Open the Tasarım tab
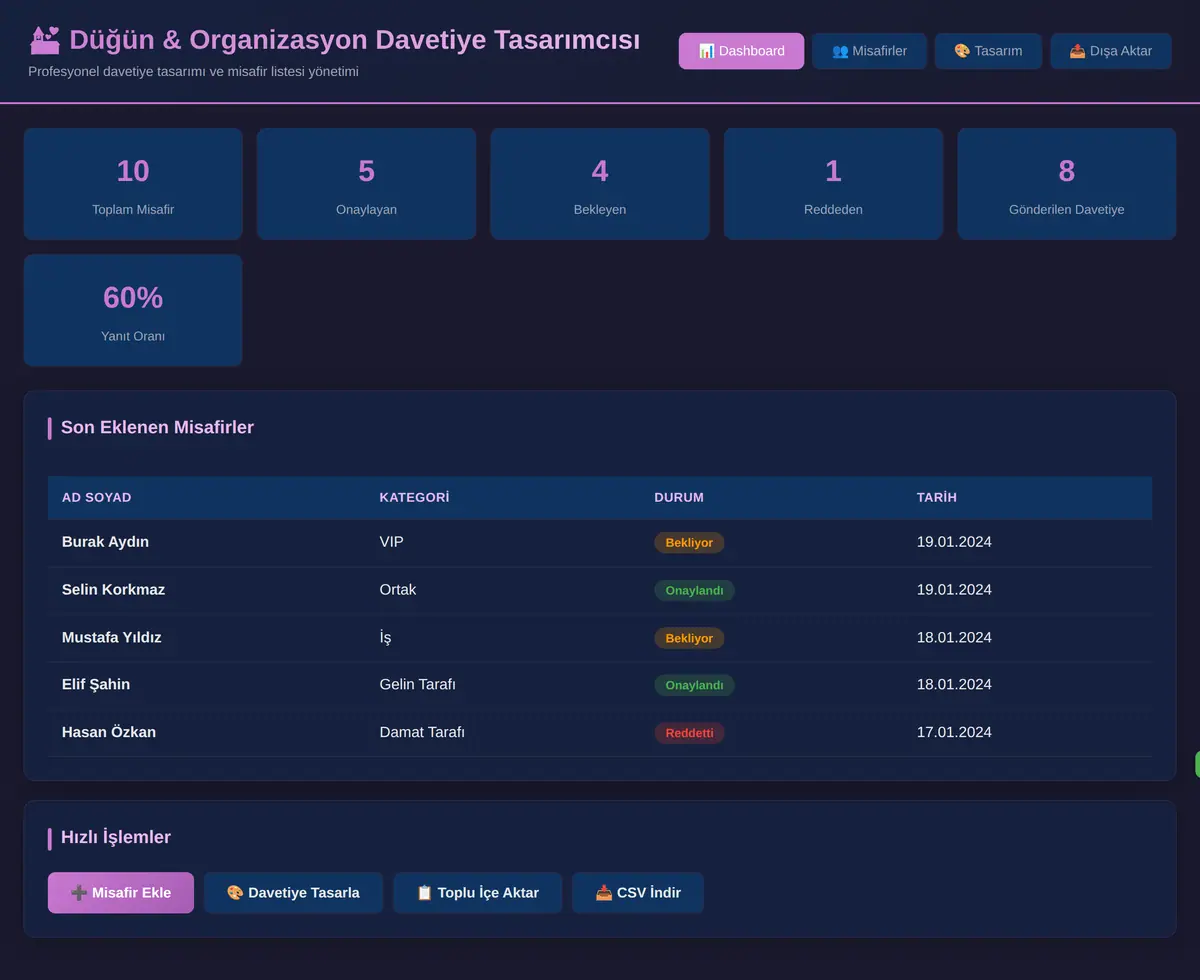 pyautogui.click(x=988, y=51)
